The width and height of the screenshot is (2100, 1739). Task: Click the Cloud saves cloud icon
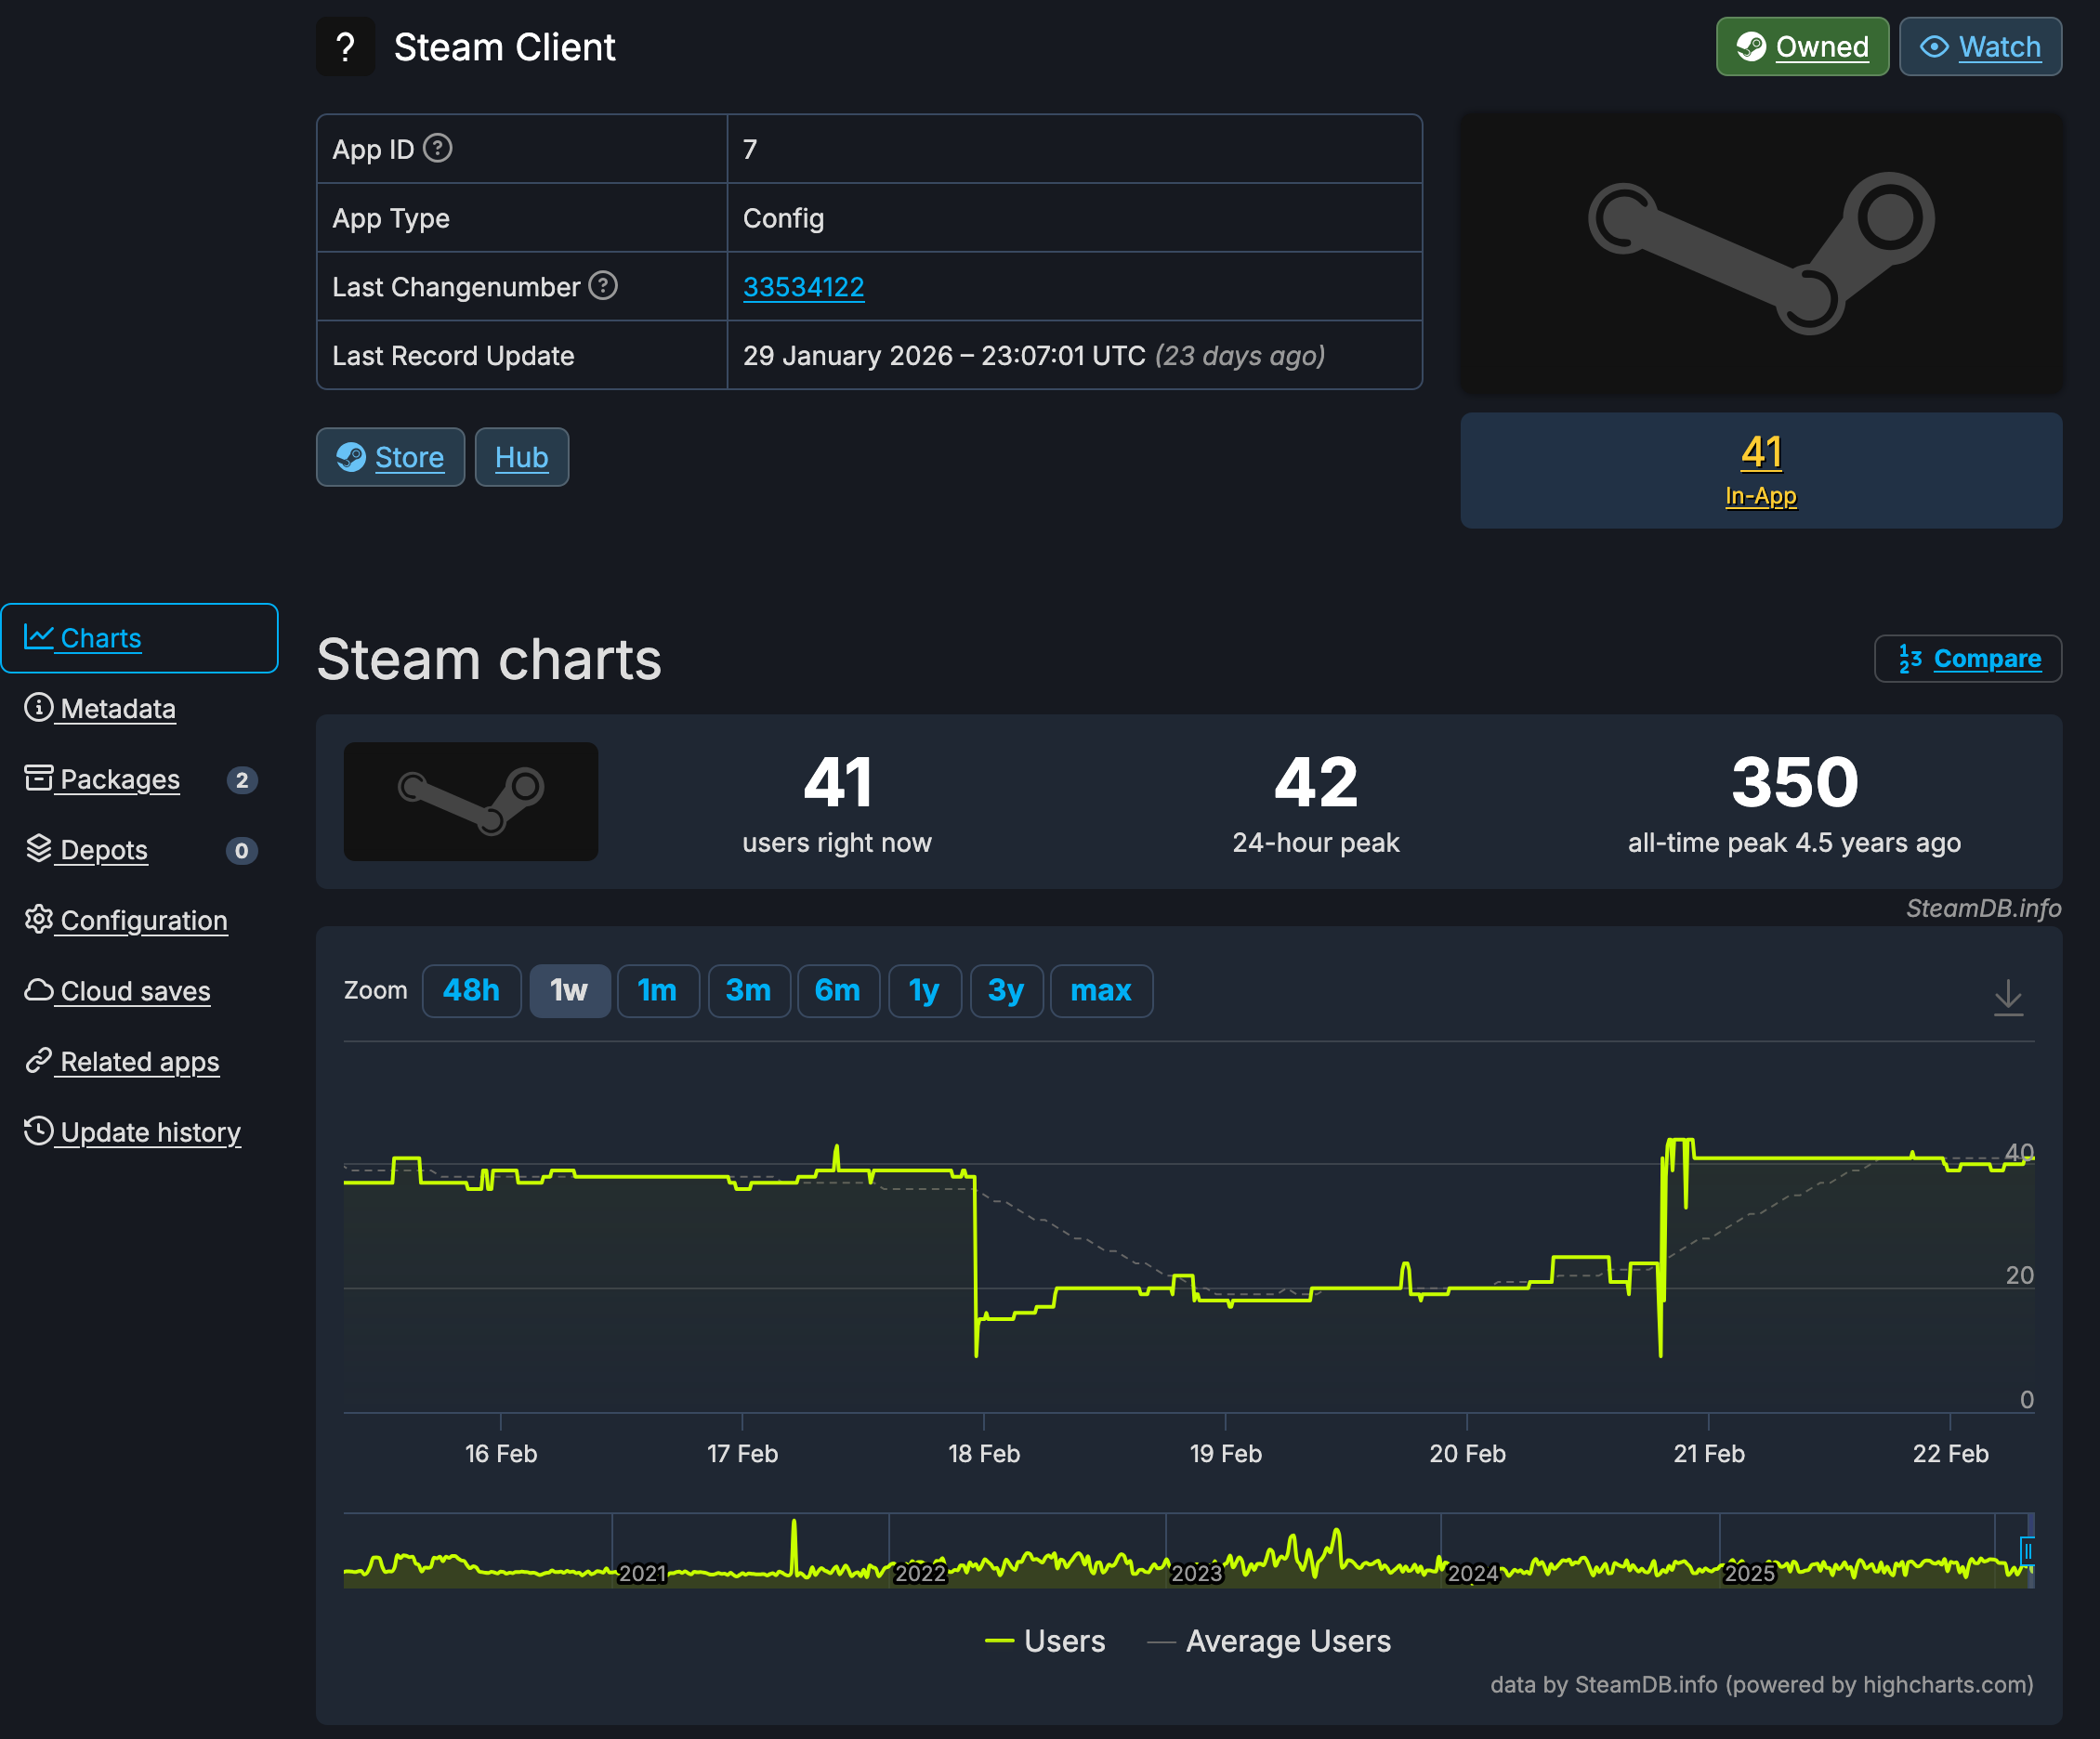coord(37,990)
